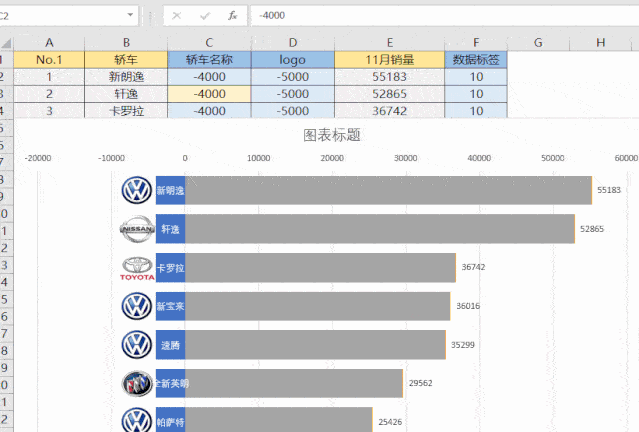Click the axis value 30000 on chart
This screenshot has width=639, height=432.
(405, 158)
